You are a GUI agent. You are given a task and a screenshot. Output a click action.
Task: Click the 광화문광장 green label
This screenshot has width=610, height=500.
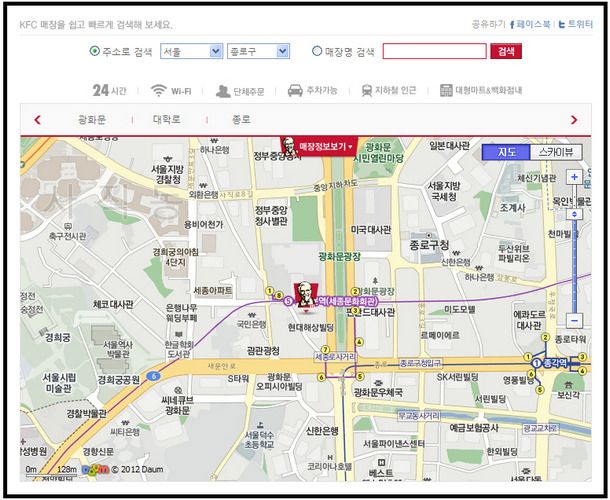339,256
